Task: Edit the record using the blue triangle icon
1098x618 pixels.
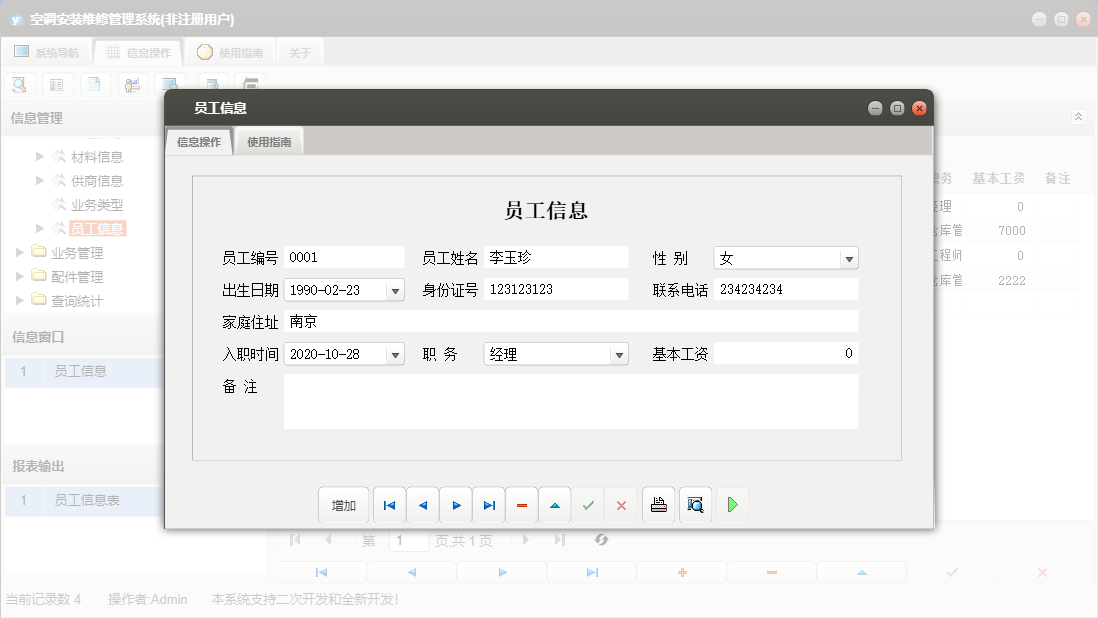Action: (x=554, y=505)
